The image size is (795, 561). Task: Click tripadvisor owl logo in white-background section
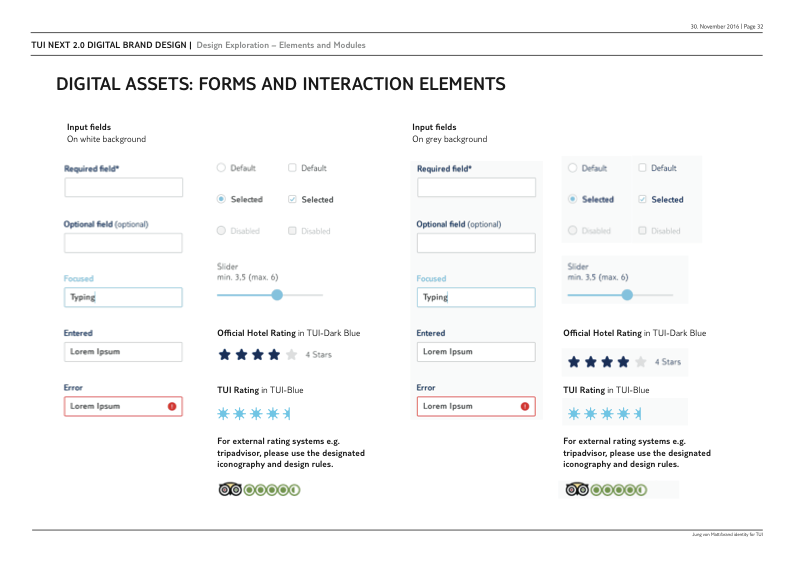click(231, 489)
